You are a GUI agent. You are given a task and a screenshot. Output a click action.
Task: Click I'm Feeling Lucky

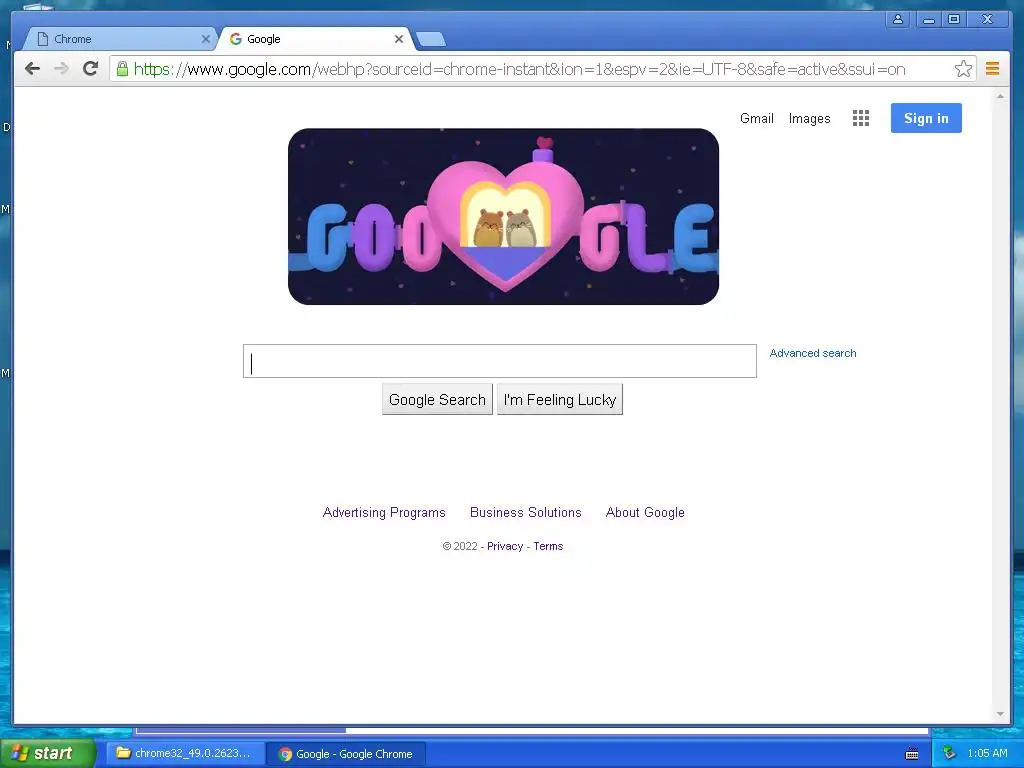tap(560, 399)
